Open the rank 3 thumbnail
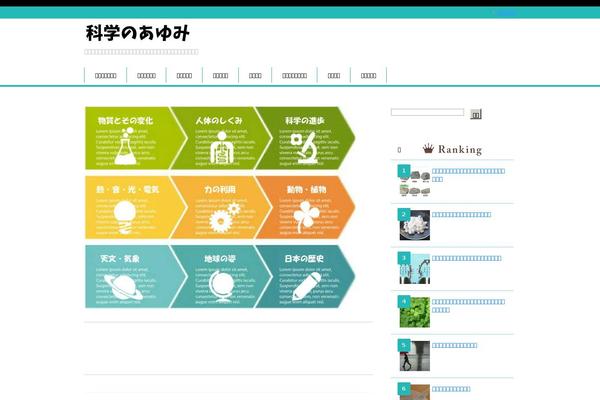This screenshot has width=600, height=400. pyautogui.click(x=415, y=269)
